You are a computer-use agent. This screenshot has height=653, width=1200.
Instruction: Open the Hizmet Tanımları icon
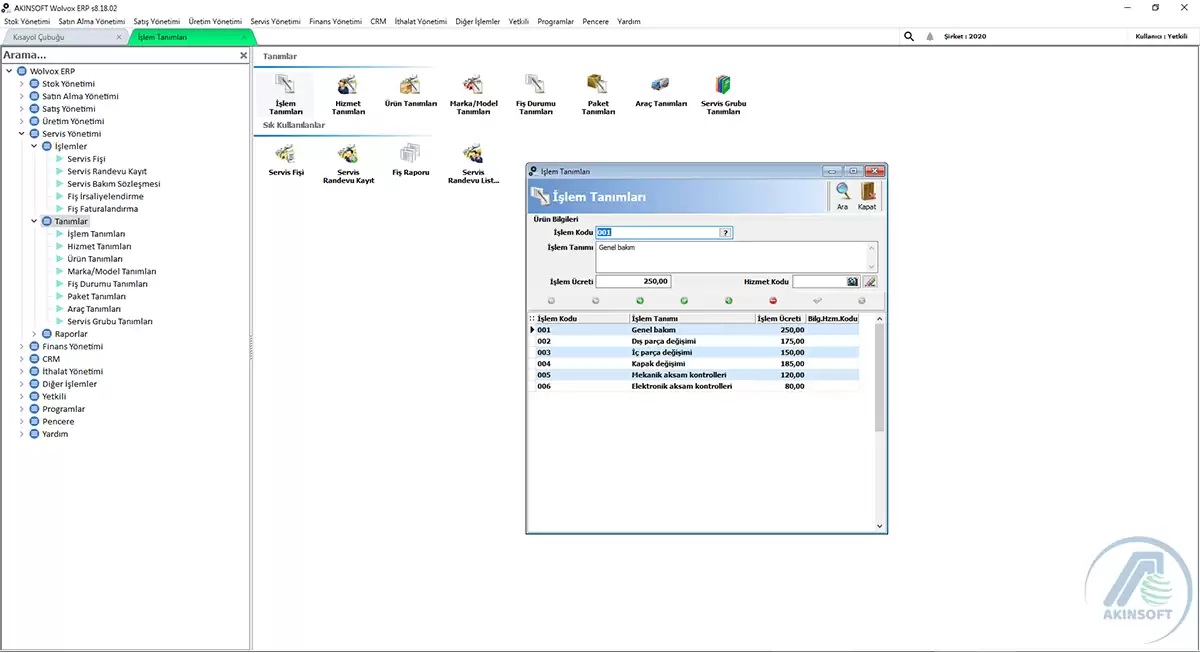[x=348, y=87]
